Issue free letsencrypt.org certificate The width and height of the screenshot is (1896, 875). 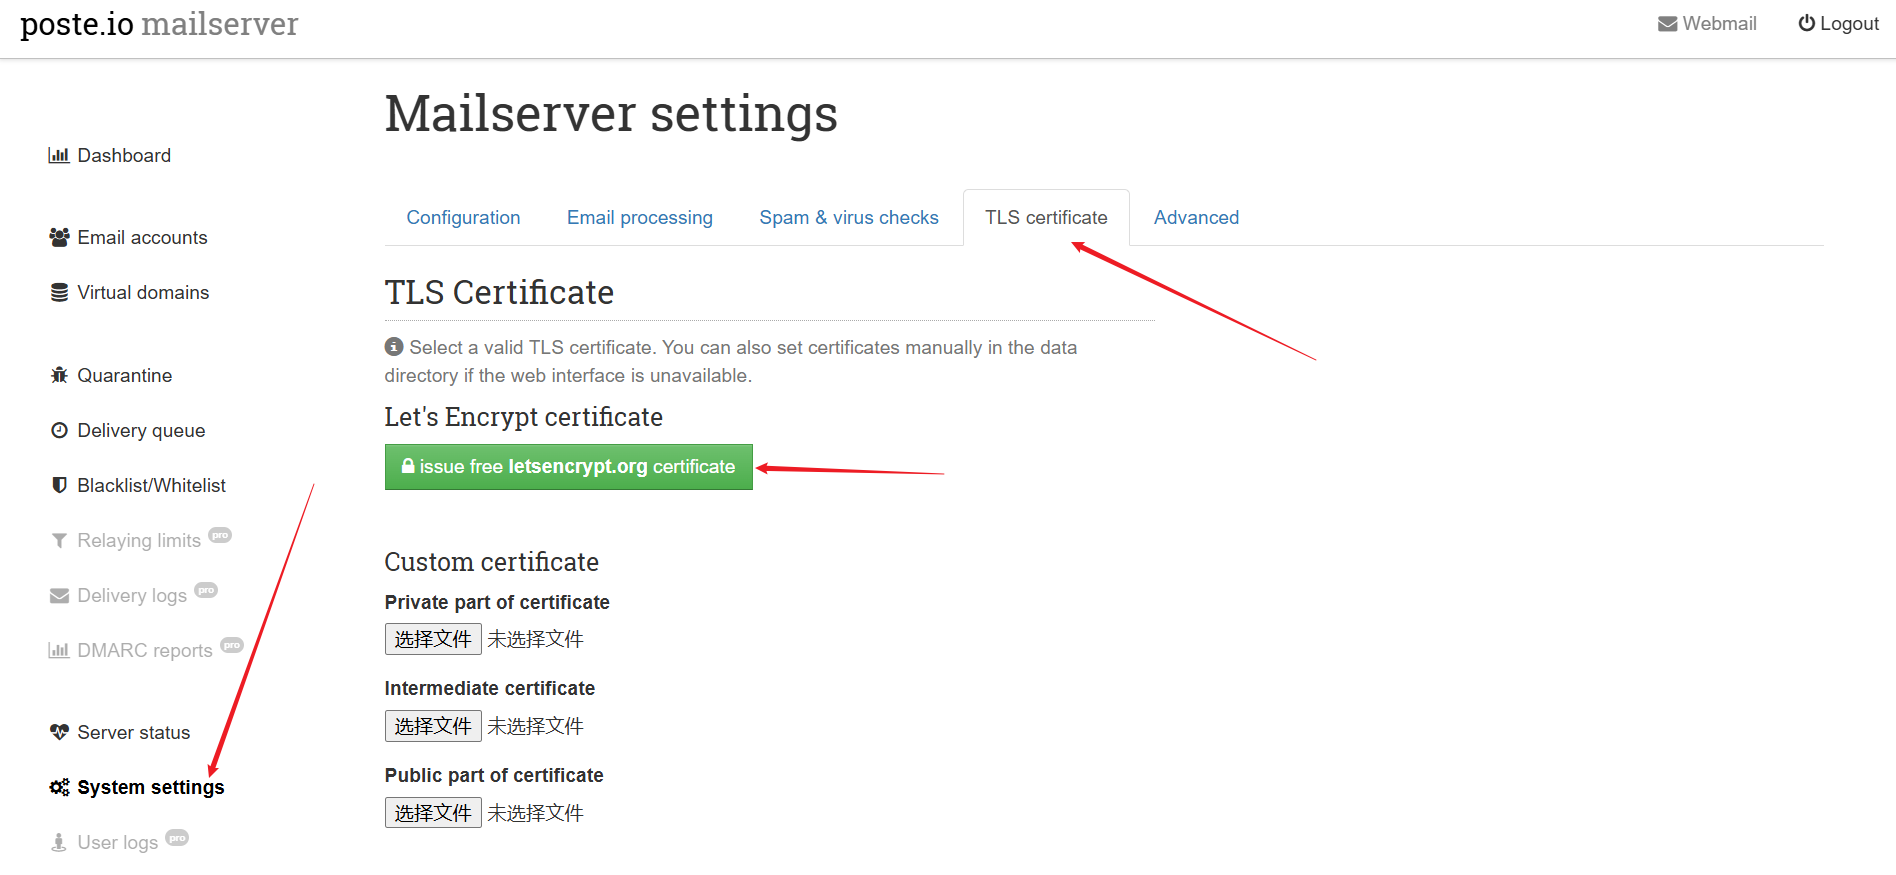(x=568, y=467)
